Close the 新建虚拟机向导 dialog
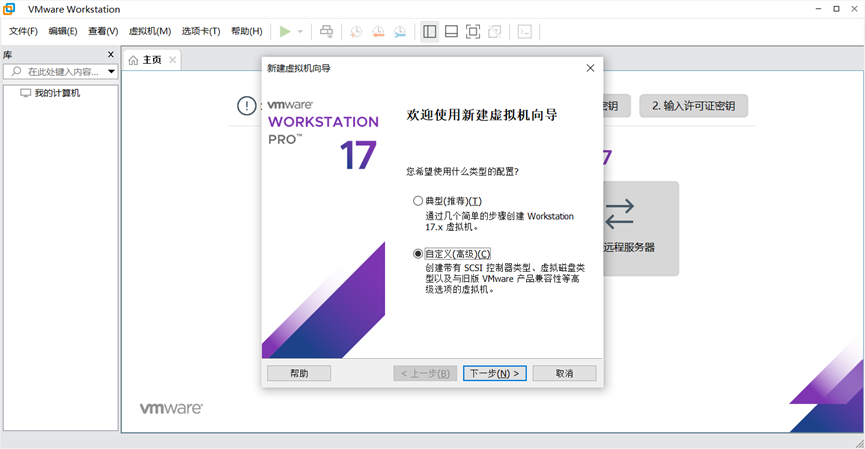 590,68
